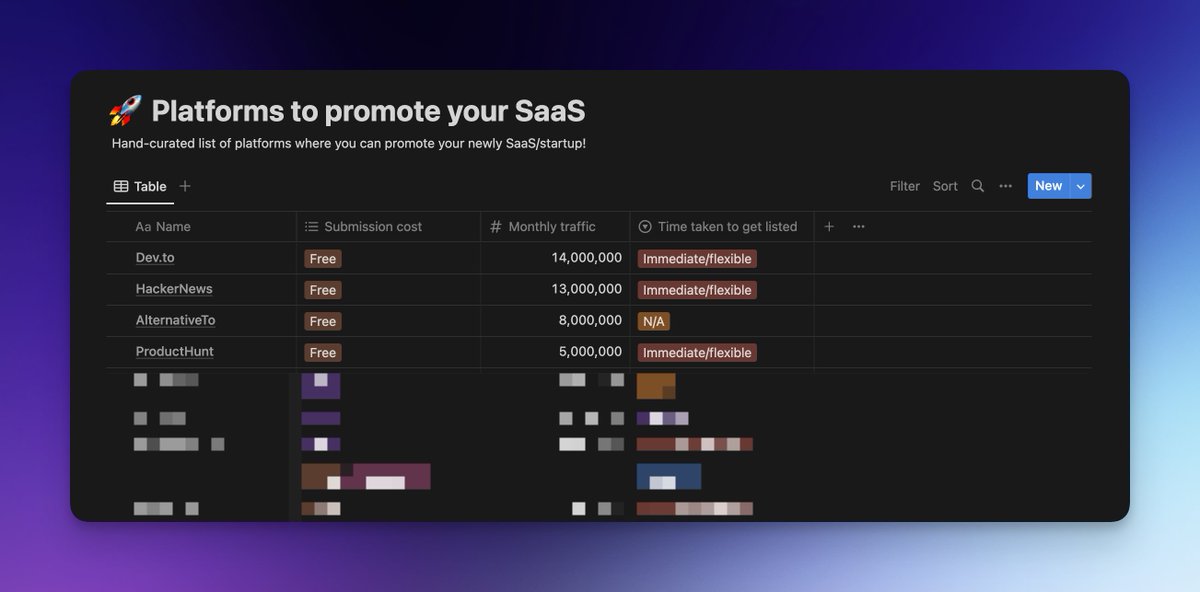1200x592 pixels.
Task: Expand the New button dropdown arrow
Action: point(1081,186)
